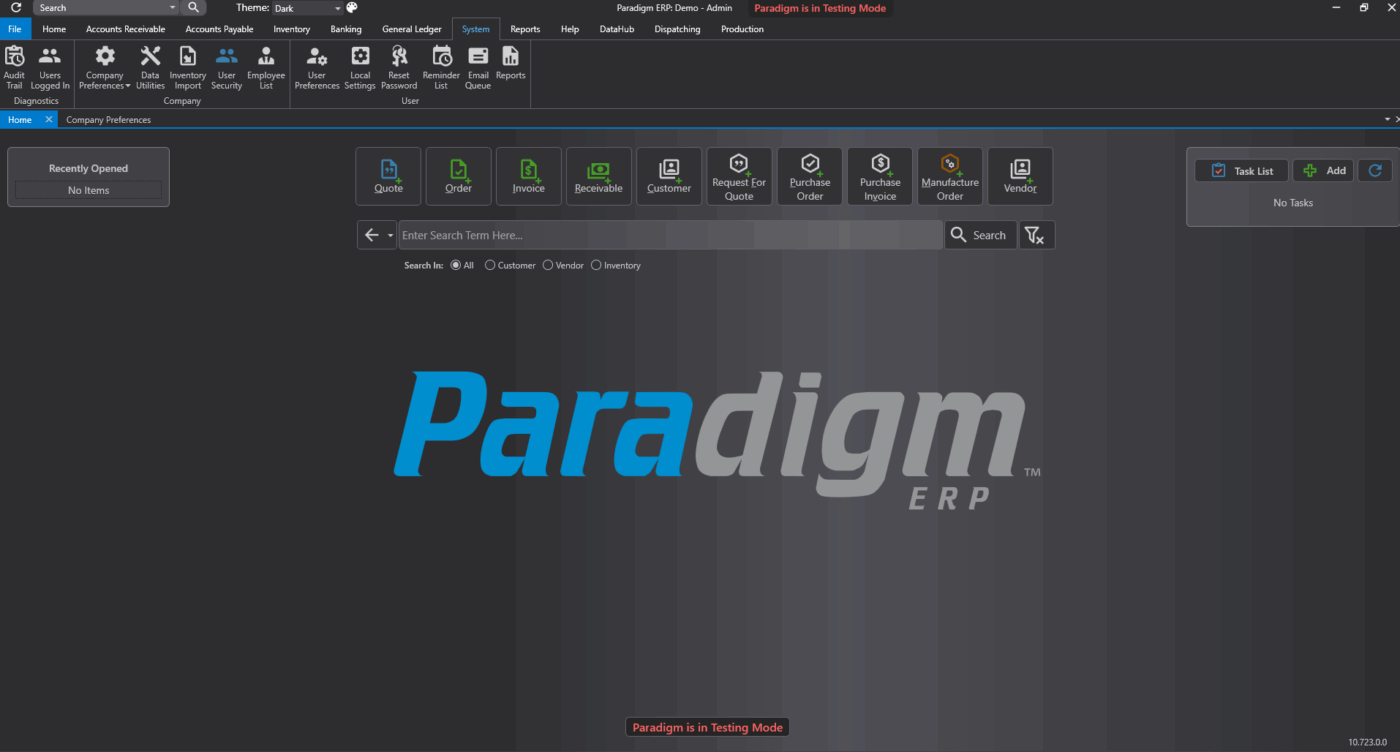Go back with the search arrow button
The image size is (1400, 752).
click(x=371, y=235)
